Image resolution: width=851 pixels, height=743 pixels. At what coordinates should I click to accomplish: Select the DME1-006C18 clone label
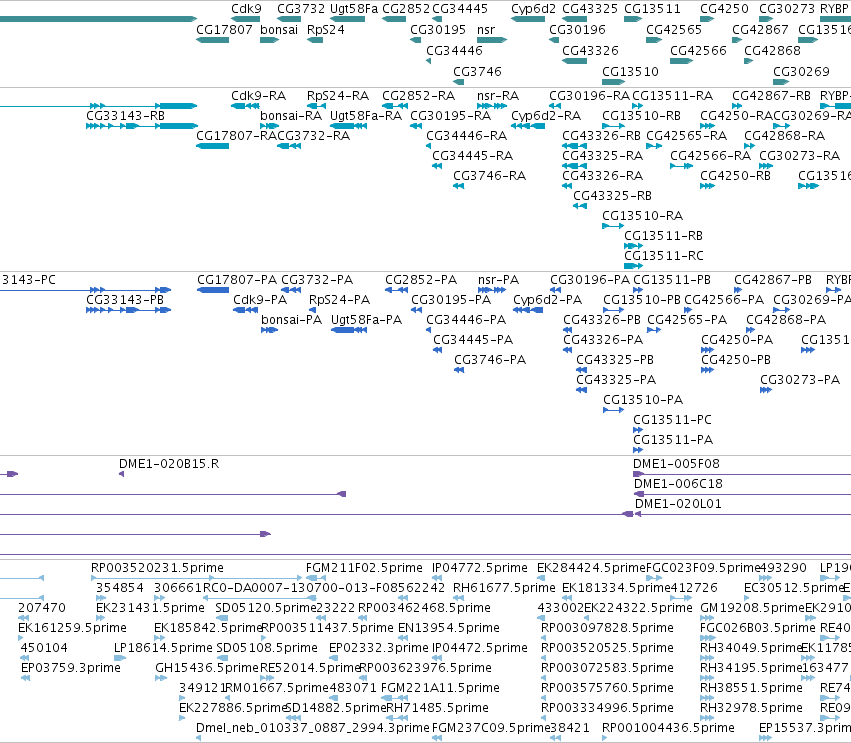[x=678, y=484]
